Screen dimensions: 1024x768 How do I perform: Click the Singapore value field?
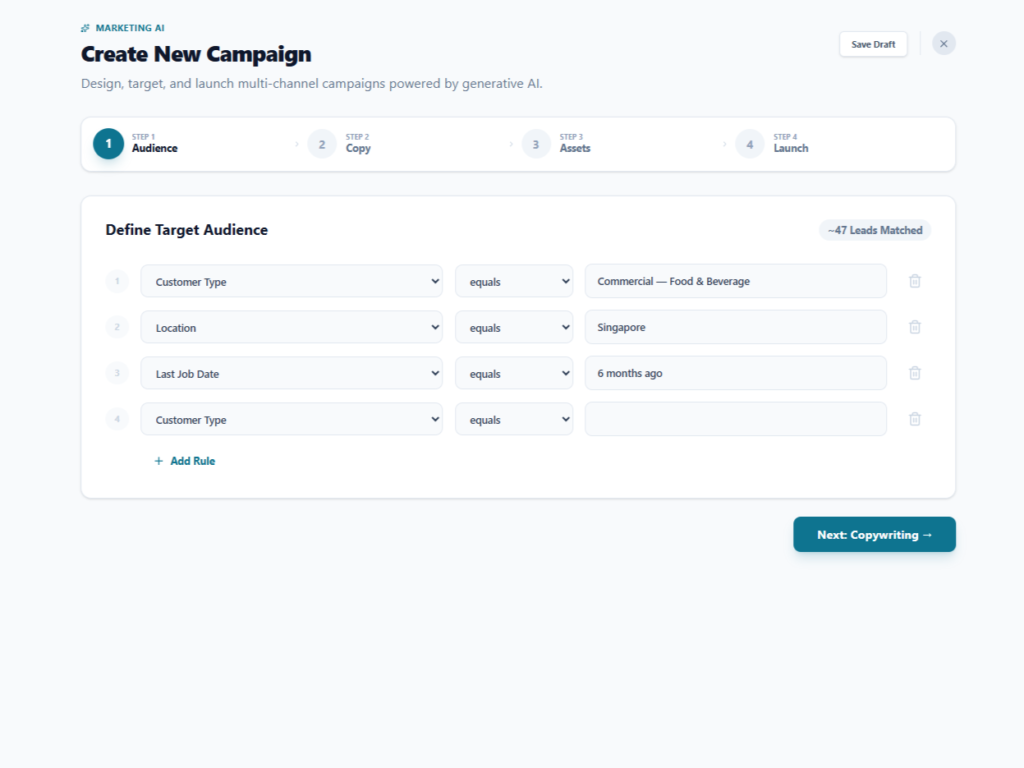[735, 327]
